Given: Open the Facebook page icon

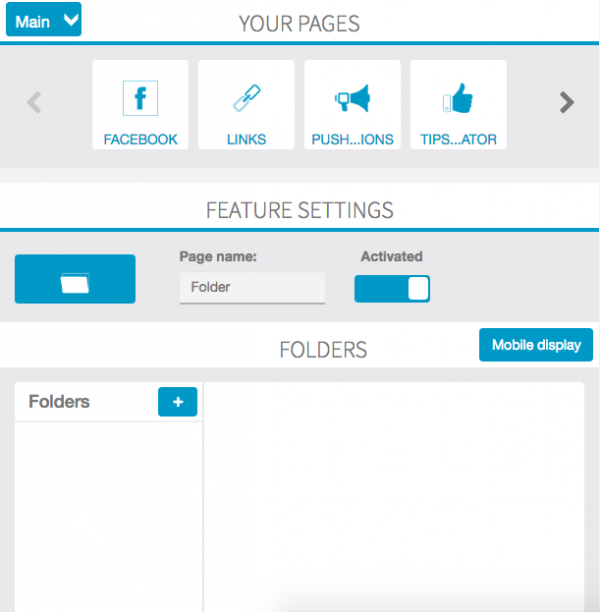Looking at the screenshot, I should coord(140,98).
